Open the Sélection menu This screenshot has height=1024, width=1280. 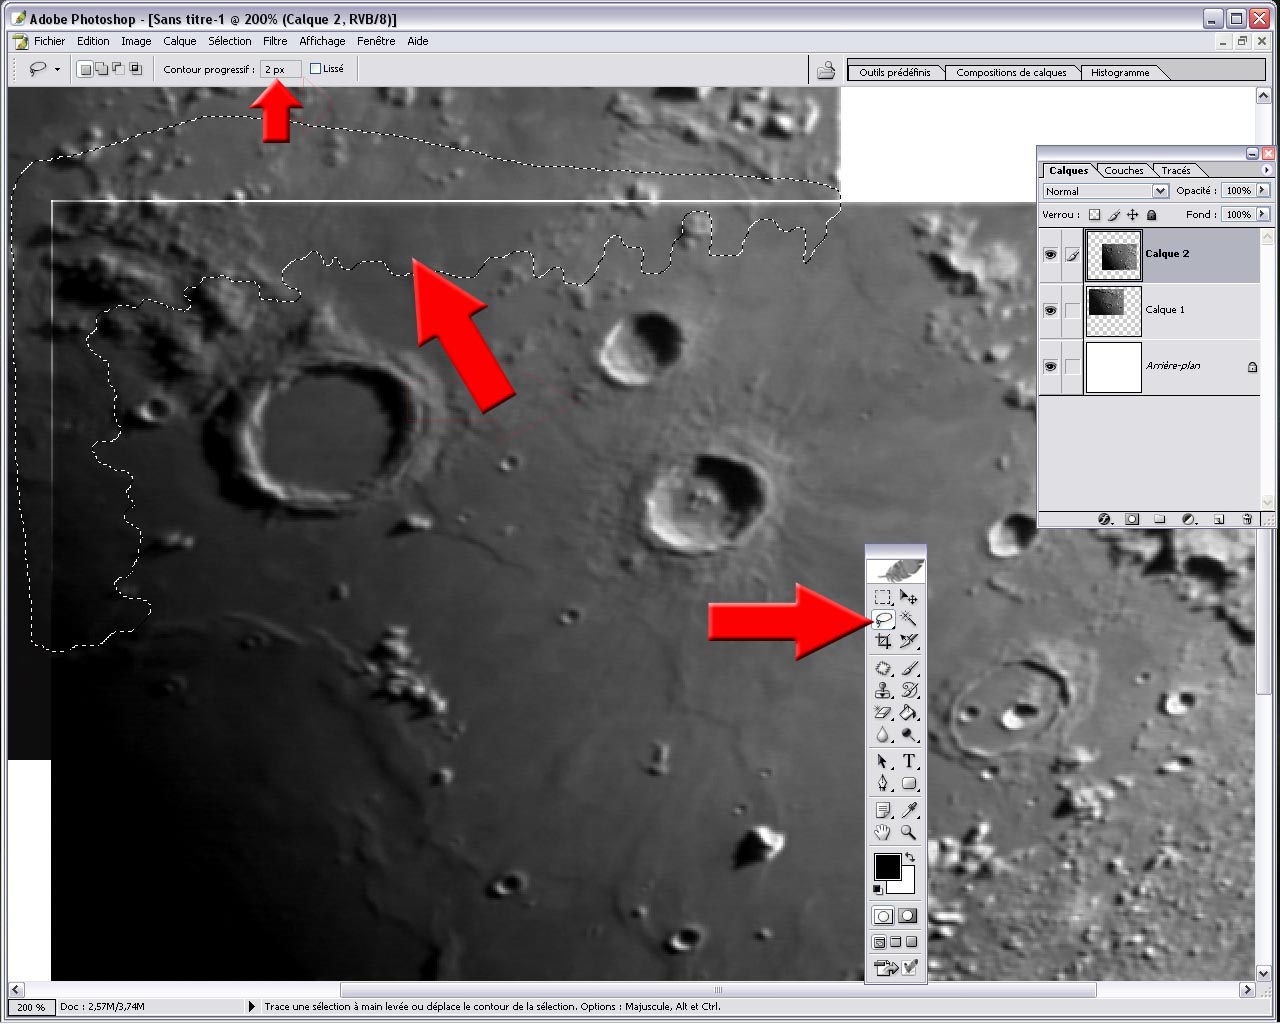coord(230,41)
